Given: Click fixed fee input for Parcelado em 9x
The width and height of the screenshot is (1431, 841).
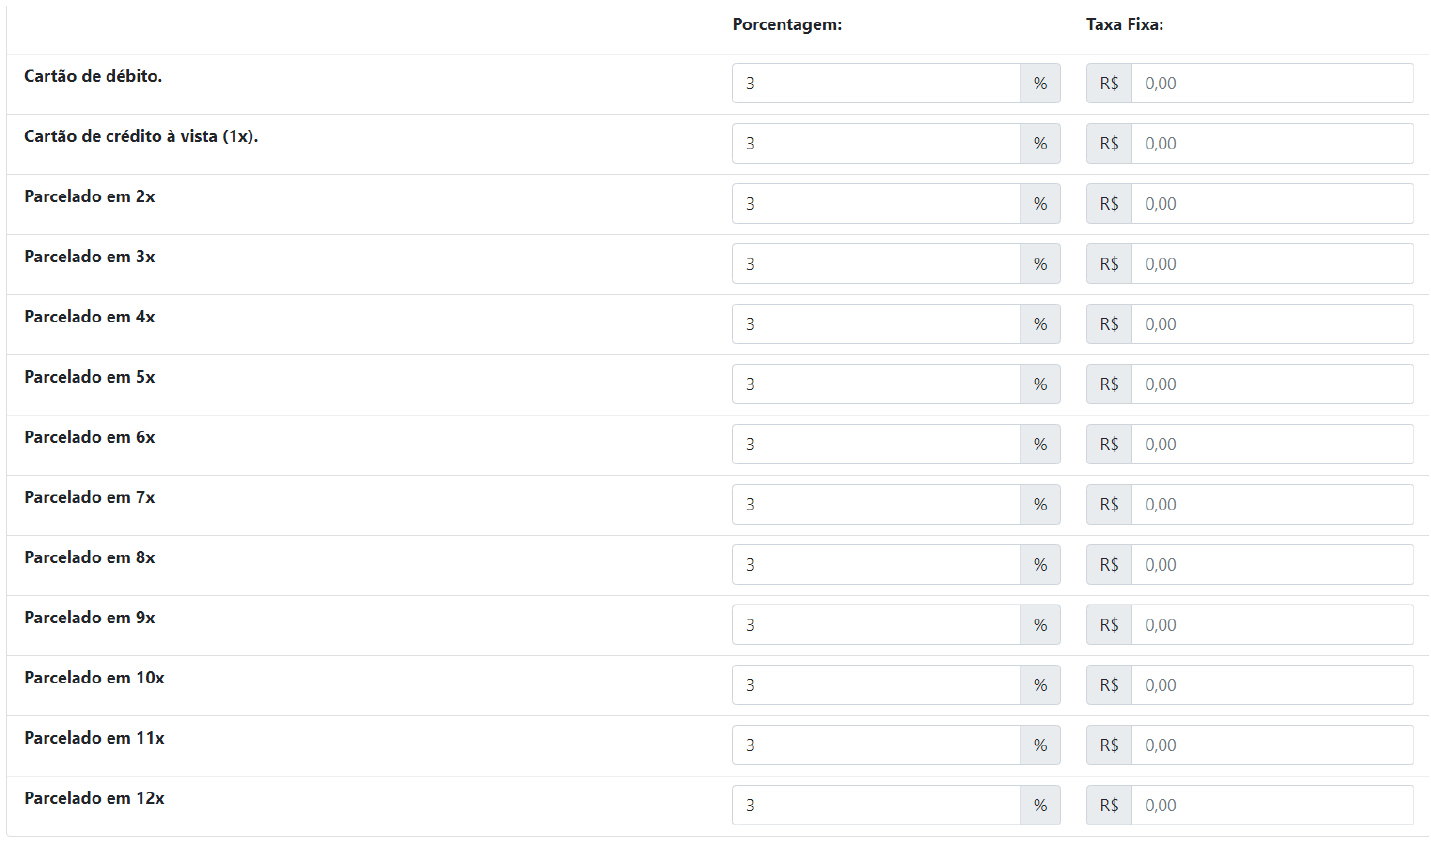Looking at the screenshot, I should tap(1271, 625).
